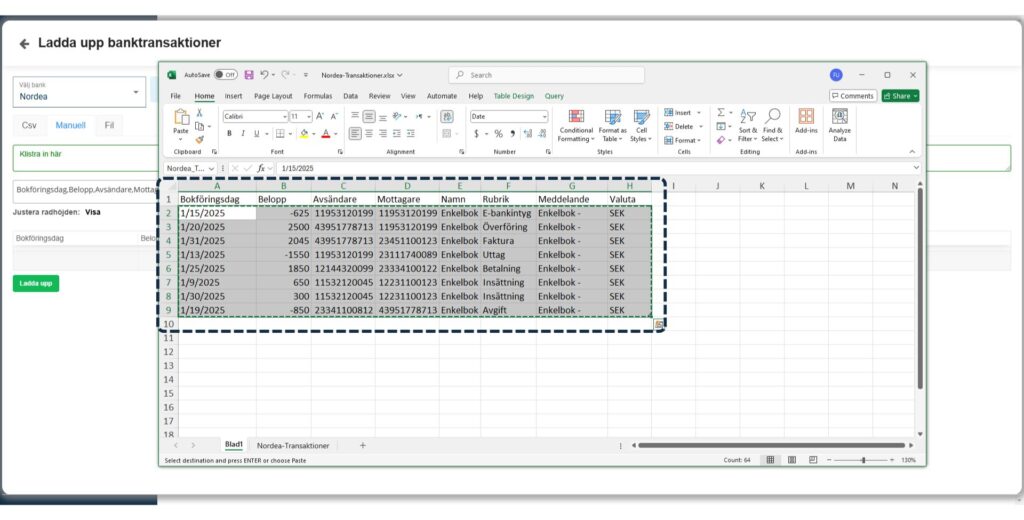Click the Excel Search box

547,75
